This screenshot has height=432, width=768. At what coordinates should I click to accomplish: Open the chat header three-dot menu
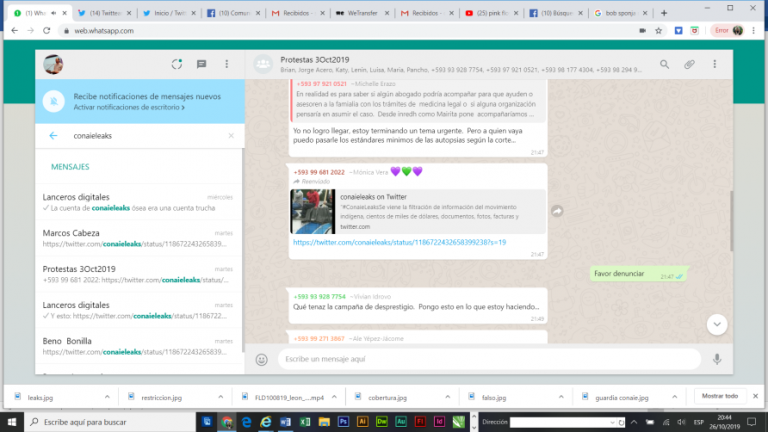[x=714, y=65]
